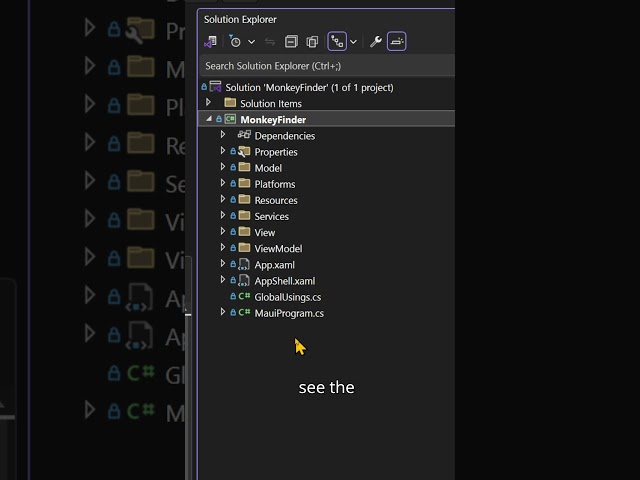The height and width of the screenshot is (480, 640).
Task: Focus the Search Solution Explorer box
Action: click(x=327, y=66)
